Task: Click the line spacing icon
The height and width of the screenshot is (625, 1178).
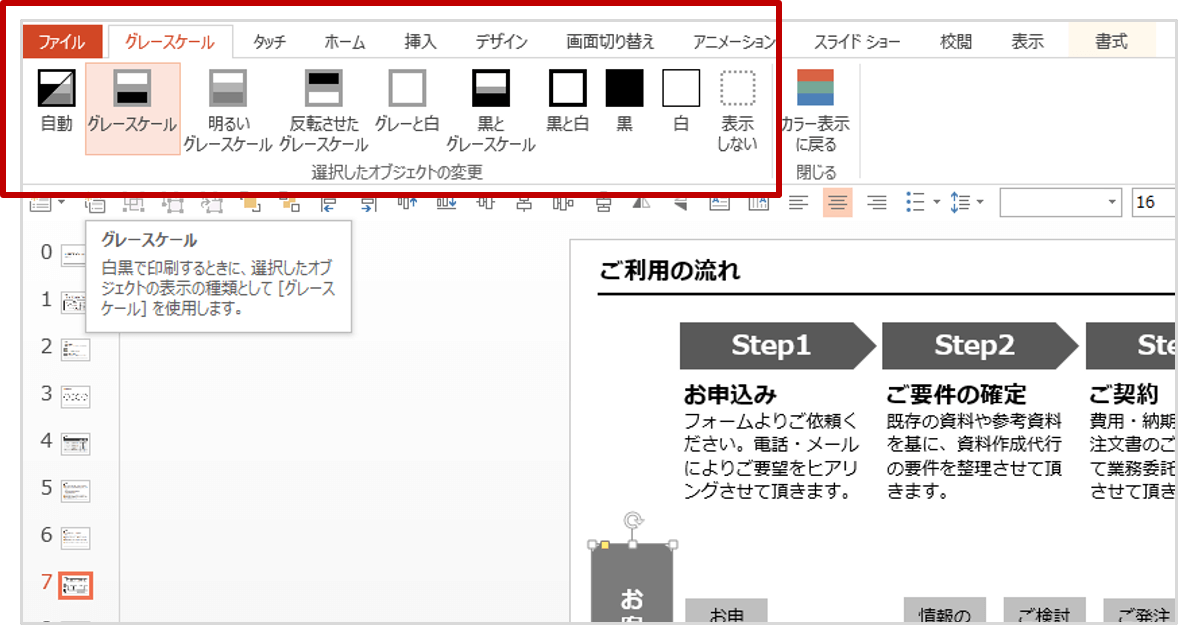Action: pyautogui.click(x=960, y=203)
